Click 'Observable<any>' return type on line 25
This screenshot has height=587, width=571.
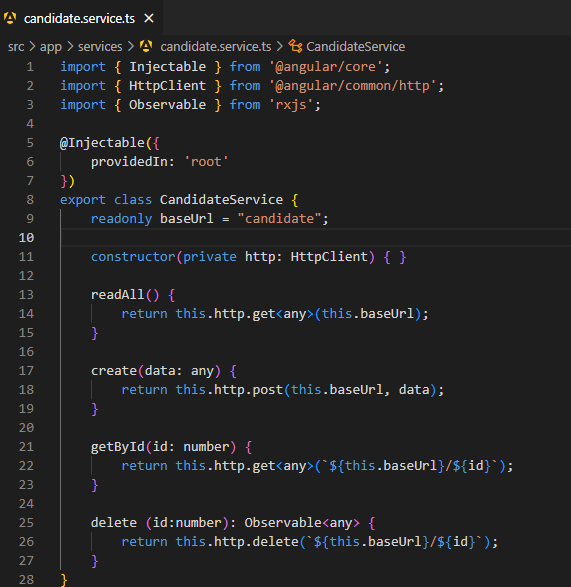(x=302, y=523)
